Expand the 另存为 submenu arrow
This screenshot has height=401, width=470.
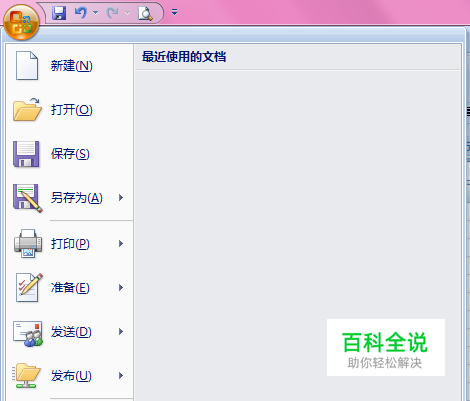pyautogui.click(x=121, y=198)
